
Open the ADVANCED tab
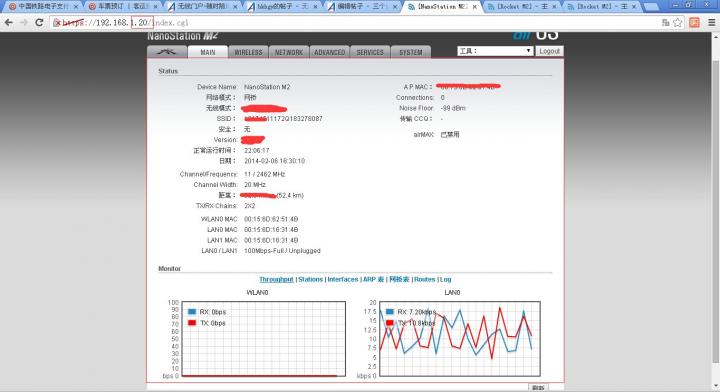(x=330, y=52)
